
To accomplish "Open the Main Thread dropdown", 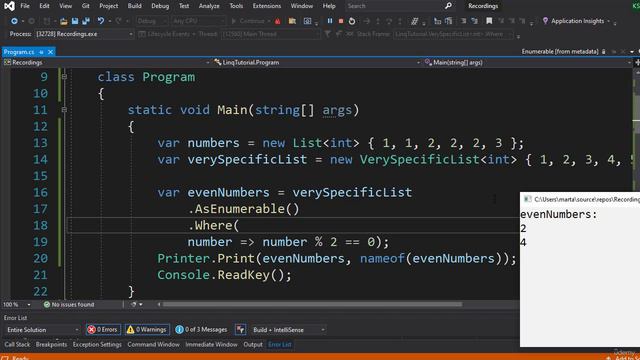I will coord(270,34).
